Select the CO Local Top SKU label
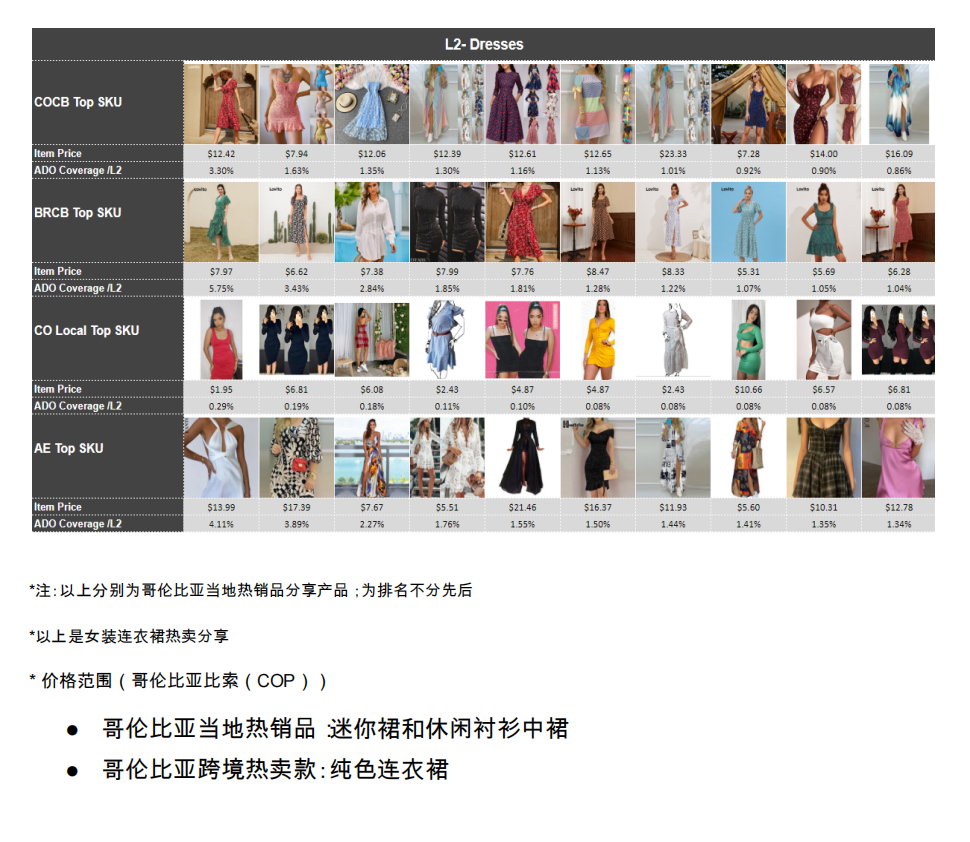Viewport: 970px width, 842px height. [x=86, y=330]
